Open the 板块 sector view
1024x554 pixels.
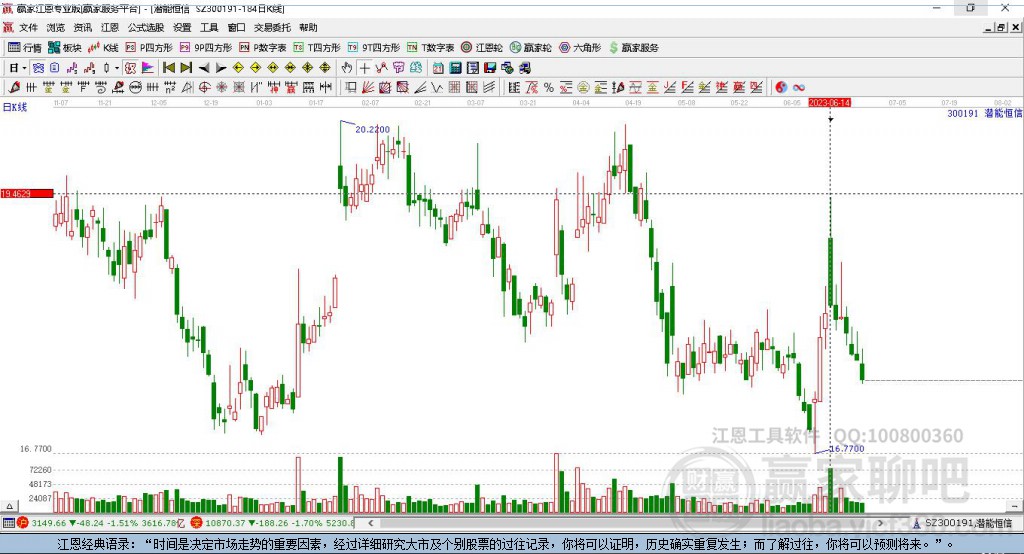pos(64,48)
